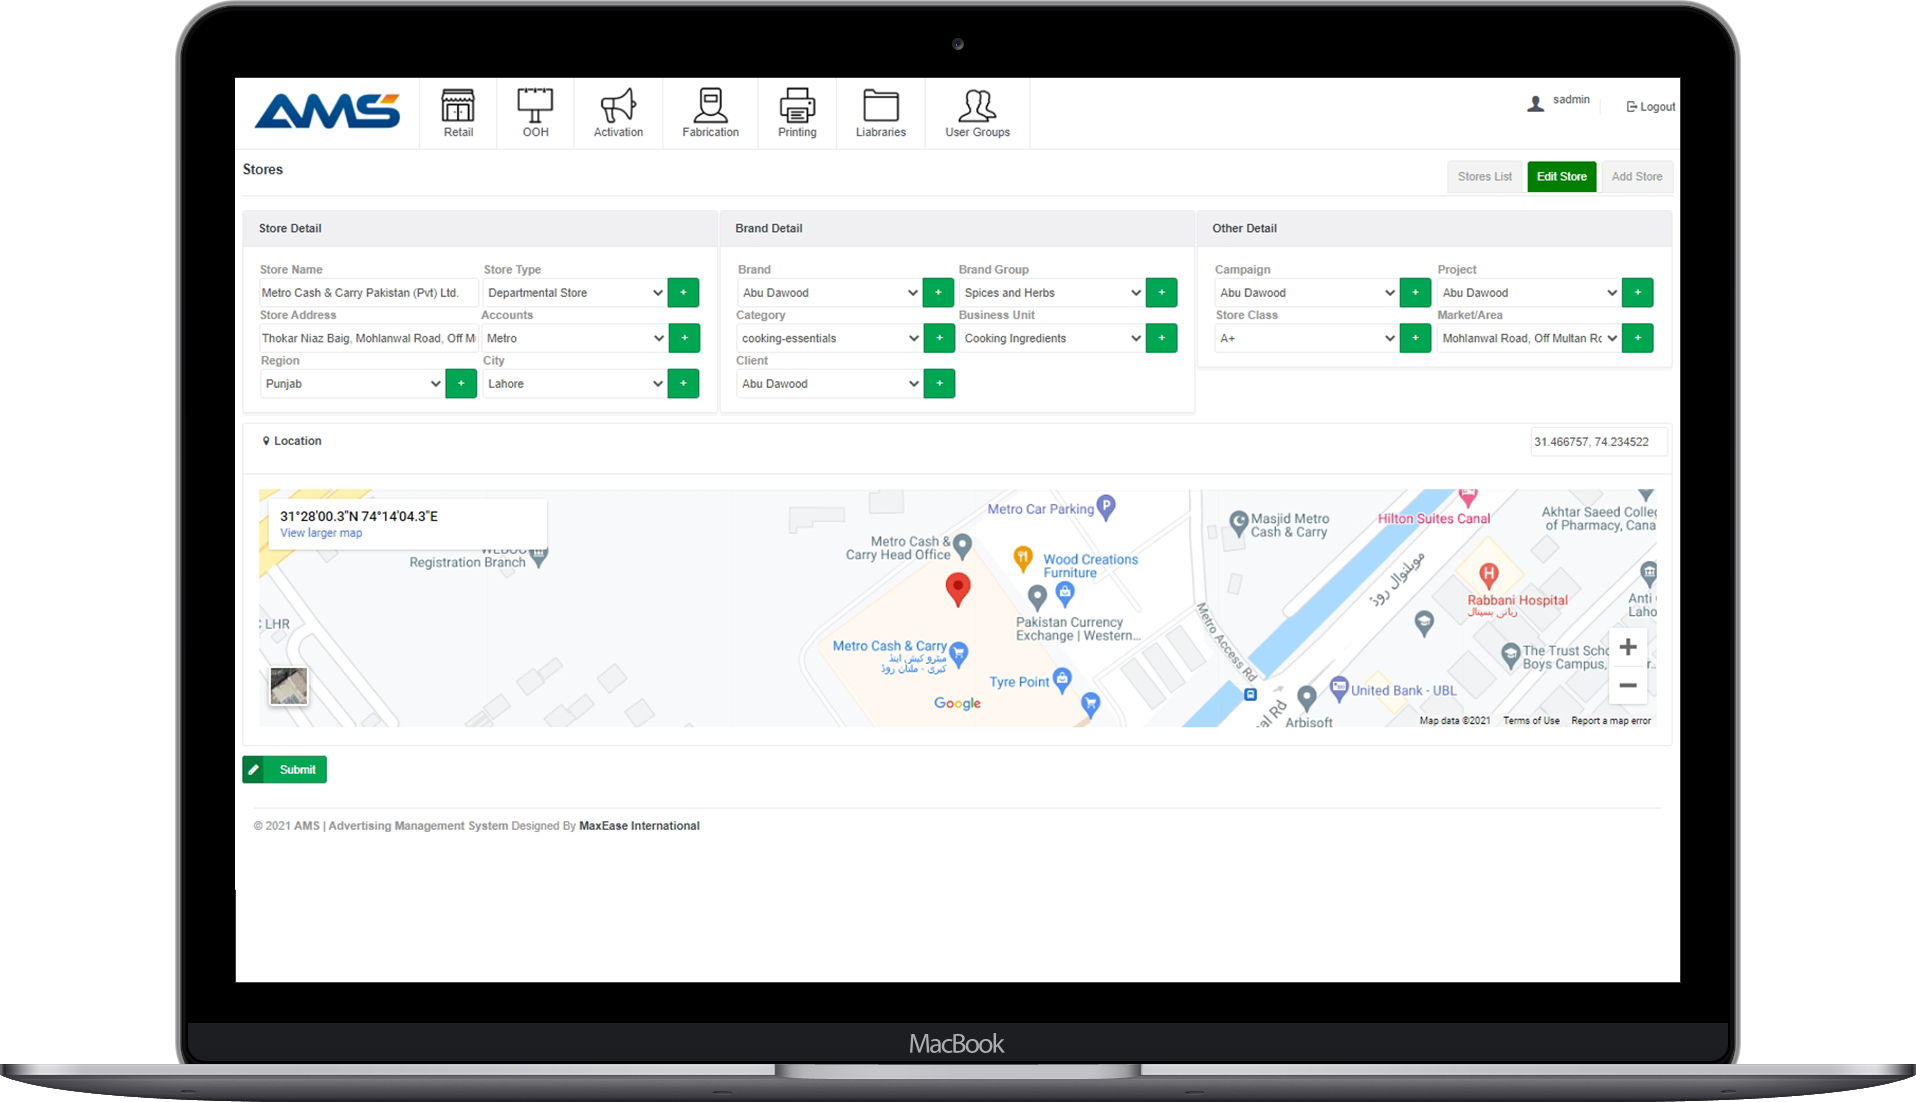
Task: Click Rabbani Hospital marker on map
Action: 1489,574
